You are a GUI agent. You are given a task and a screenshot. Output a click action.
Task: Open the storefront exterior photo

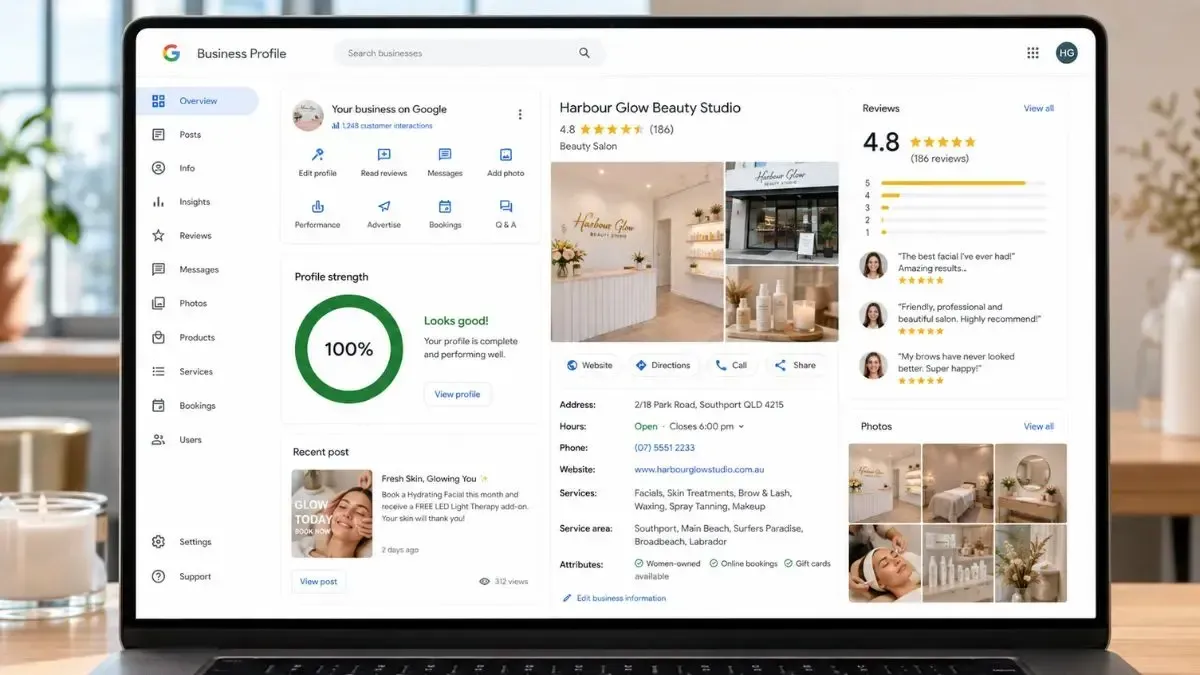[782, 212]
